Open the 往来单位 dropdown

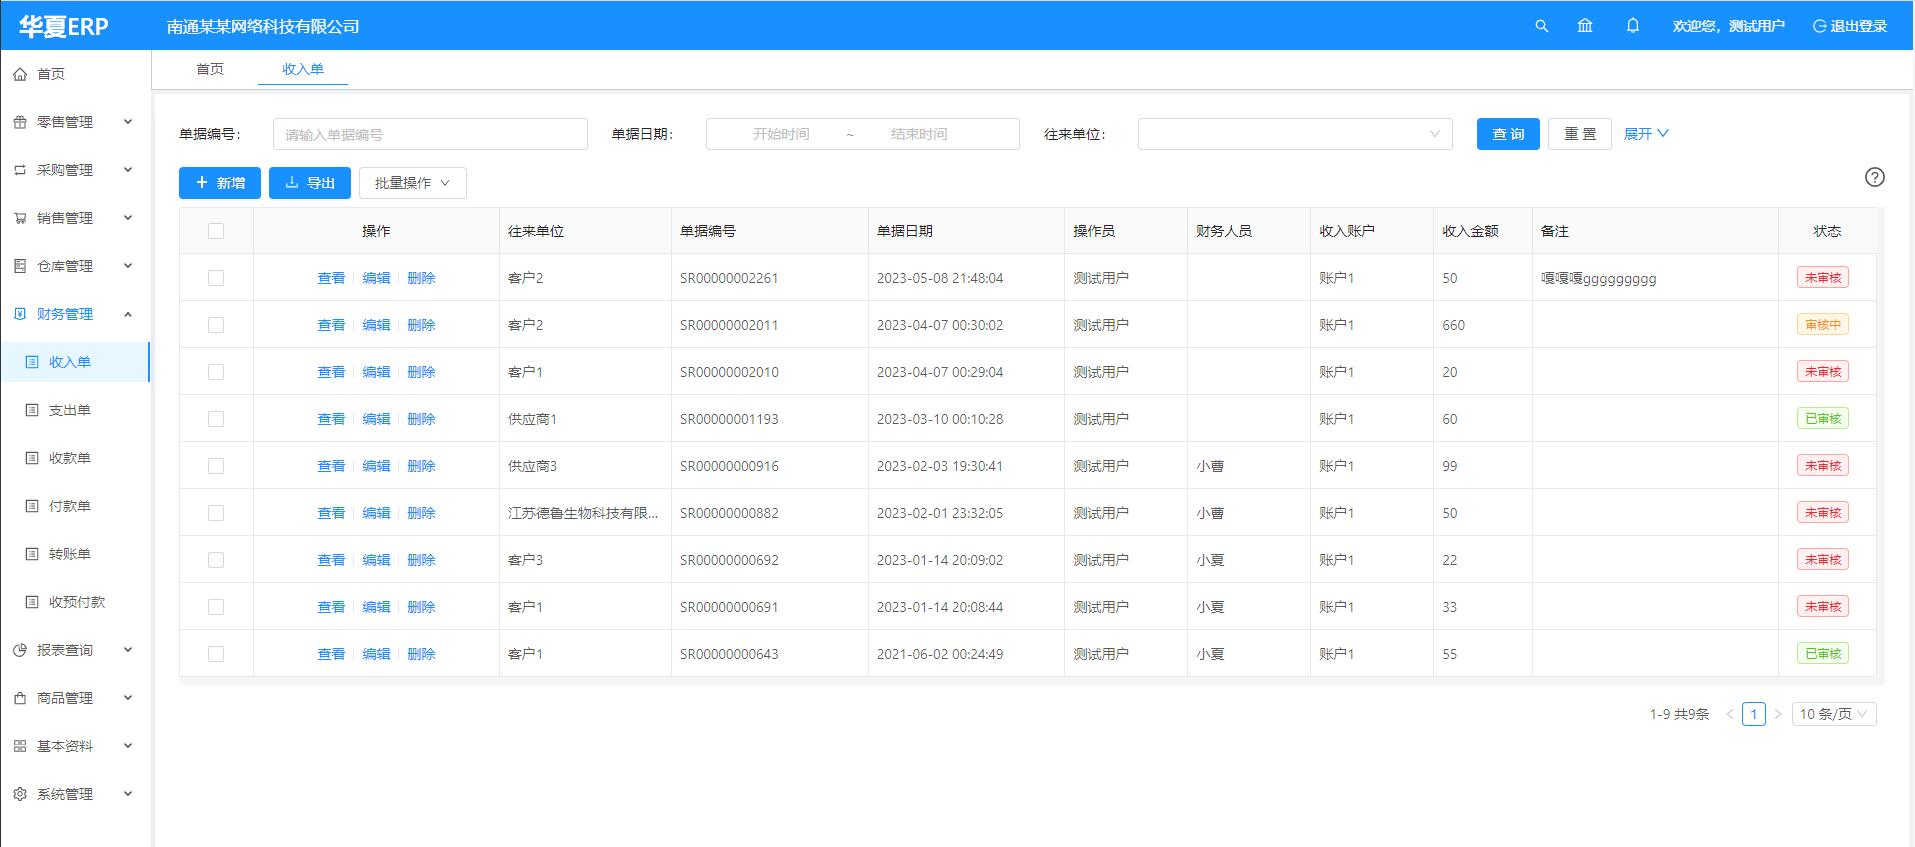1294,134
